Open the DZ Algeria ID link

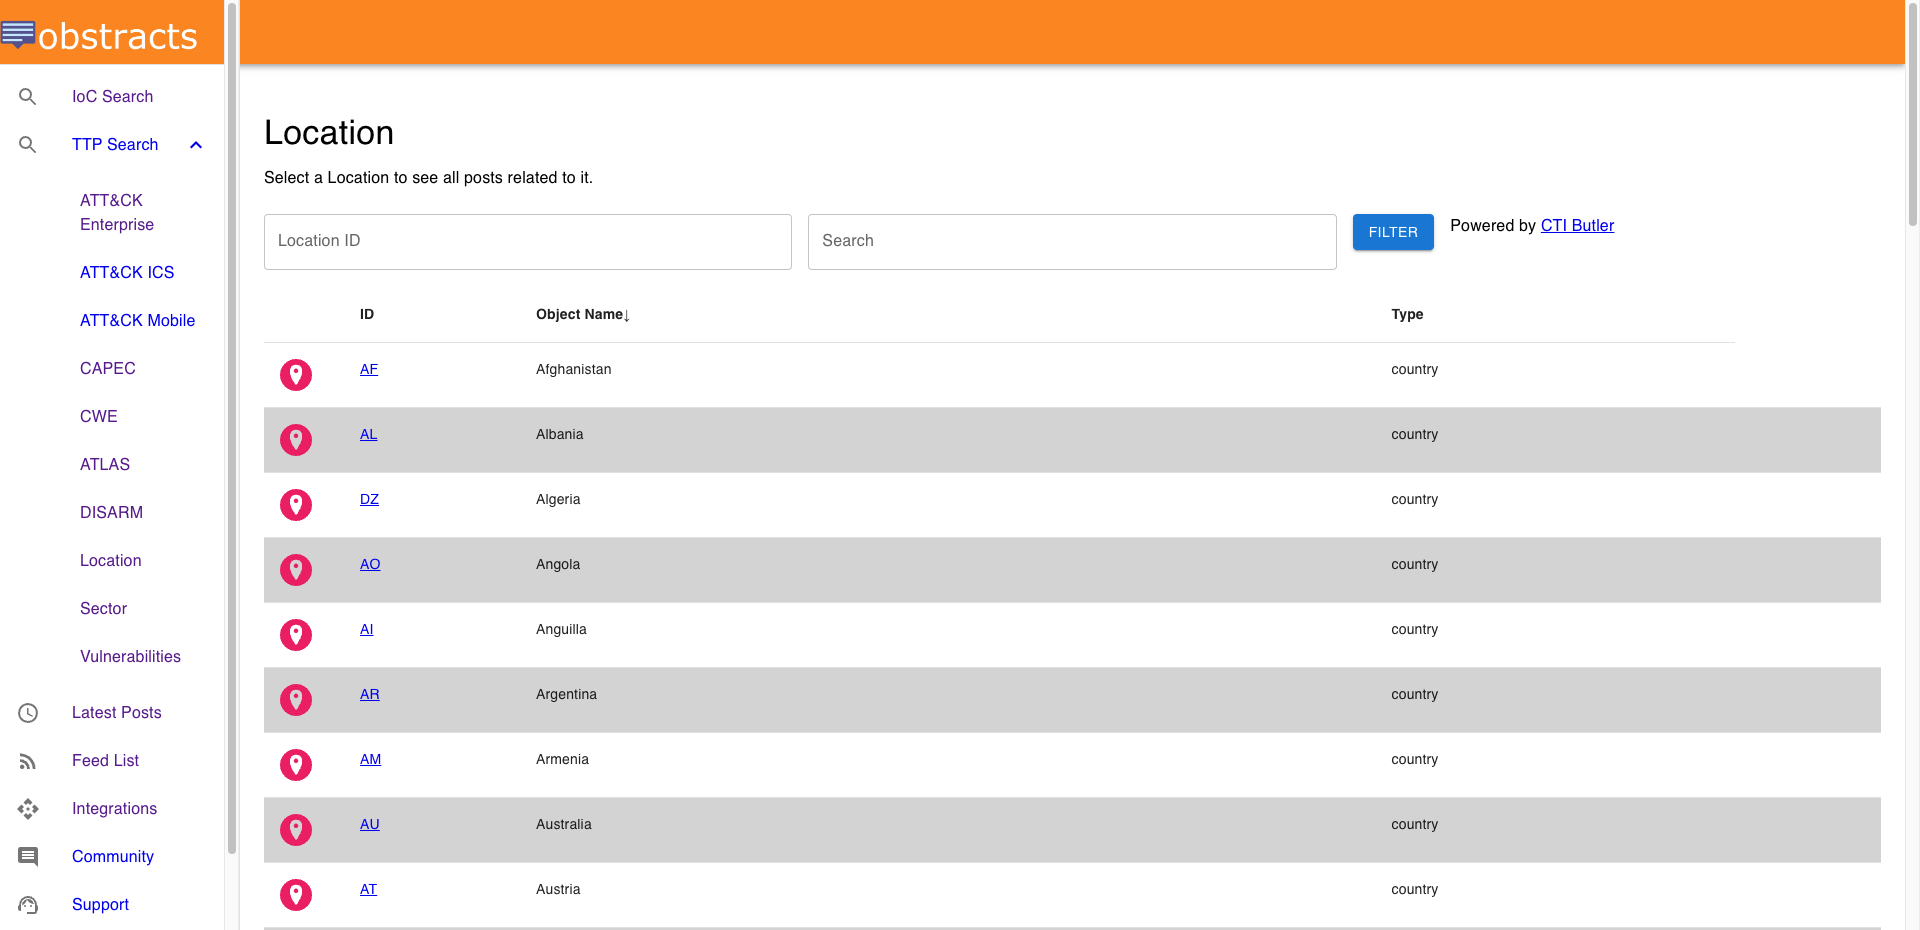point(369,500)
